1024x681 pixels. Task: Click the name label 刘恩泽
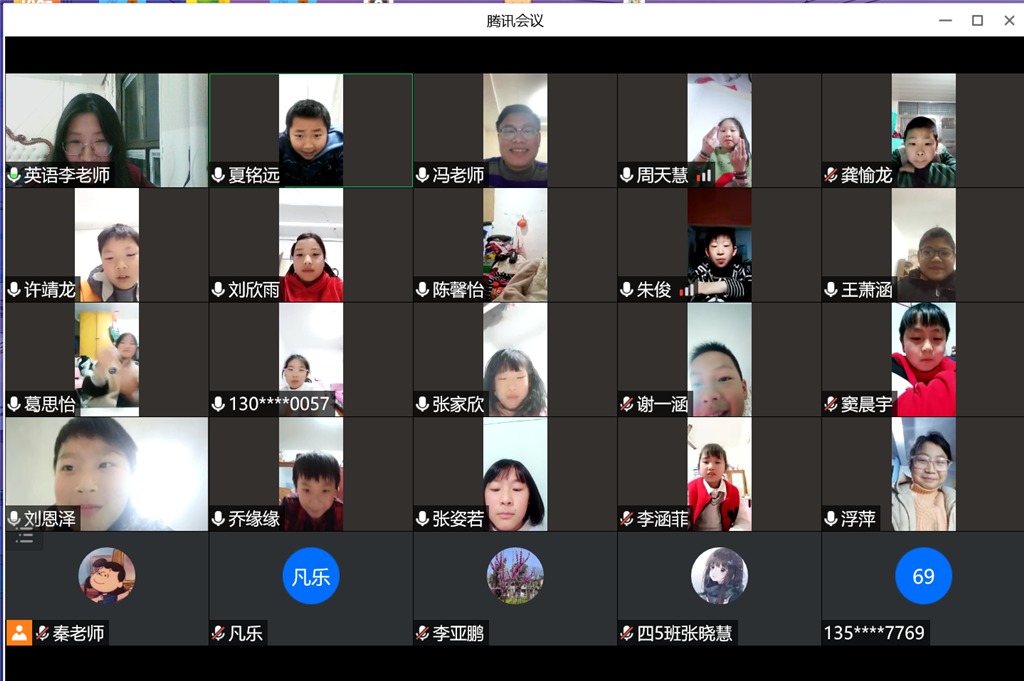pyautogui.click(x=50, y=518)
